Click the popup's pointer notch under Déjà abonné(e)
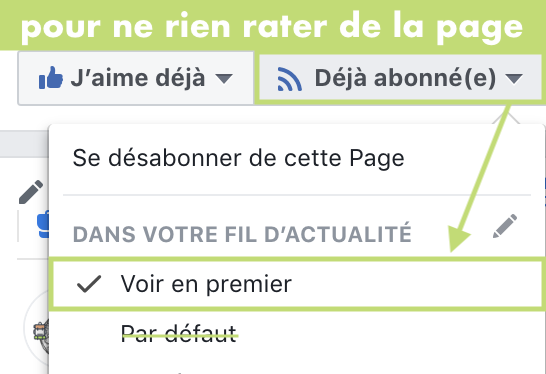This screenshot has height=374, width=546. [507, 118]
